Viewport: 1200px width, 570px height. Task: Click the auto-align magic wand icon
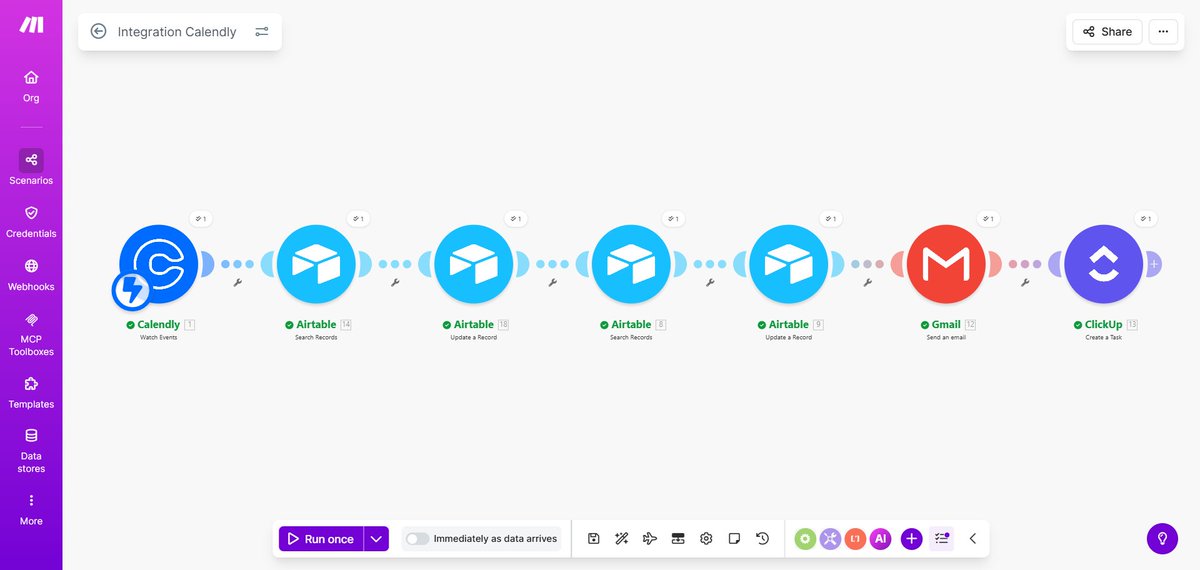tap(621, 538)
